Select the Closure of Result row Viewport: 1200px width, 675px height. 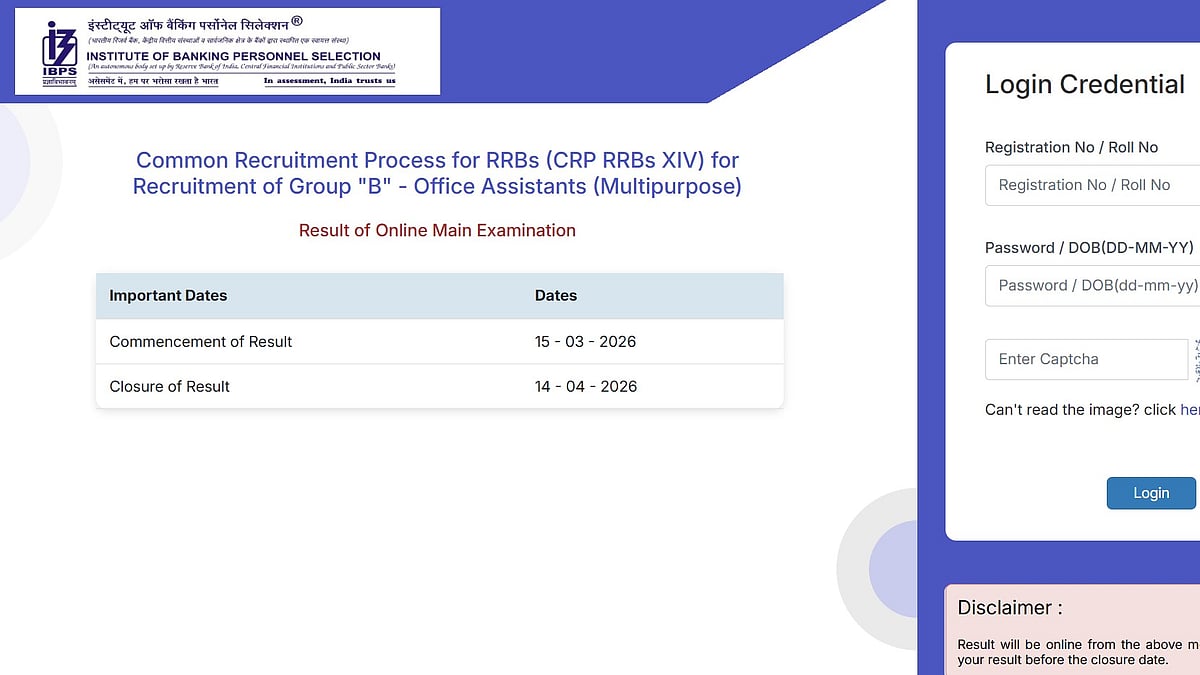(x=170, y=387)
